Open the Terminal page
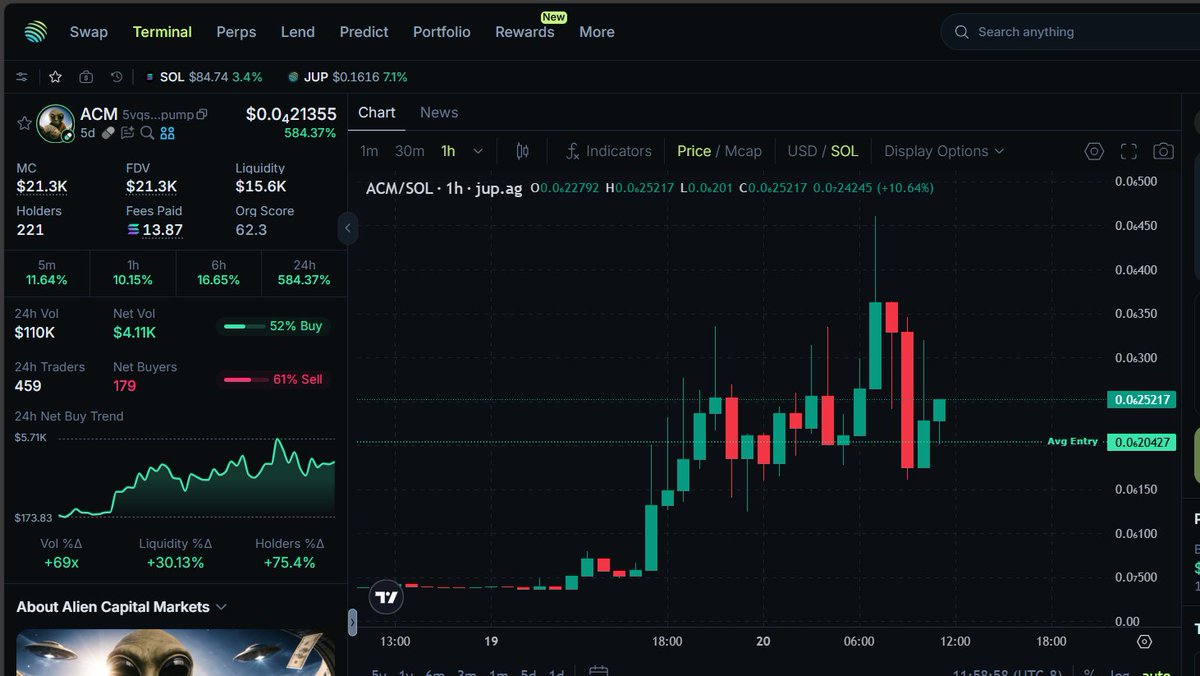Screen dimensions: 1200x676 coord(162,32)
